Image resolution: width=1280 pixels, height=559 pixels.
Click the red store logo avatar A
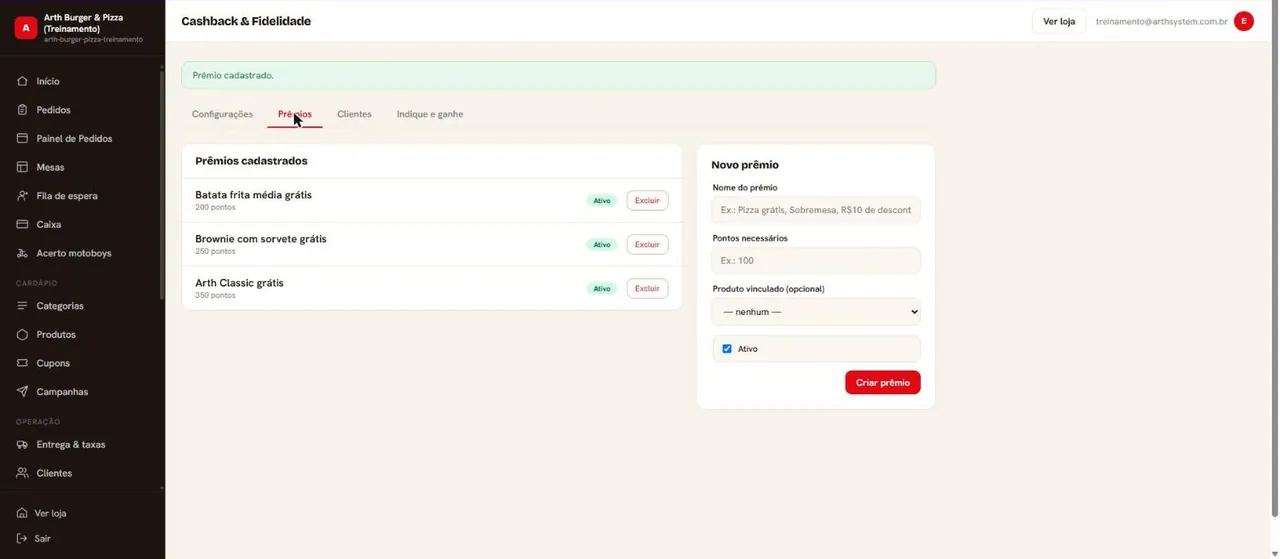26,28
